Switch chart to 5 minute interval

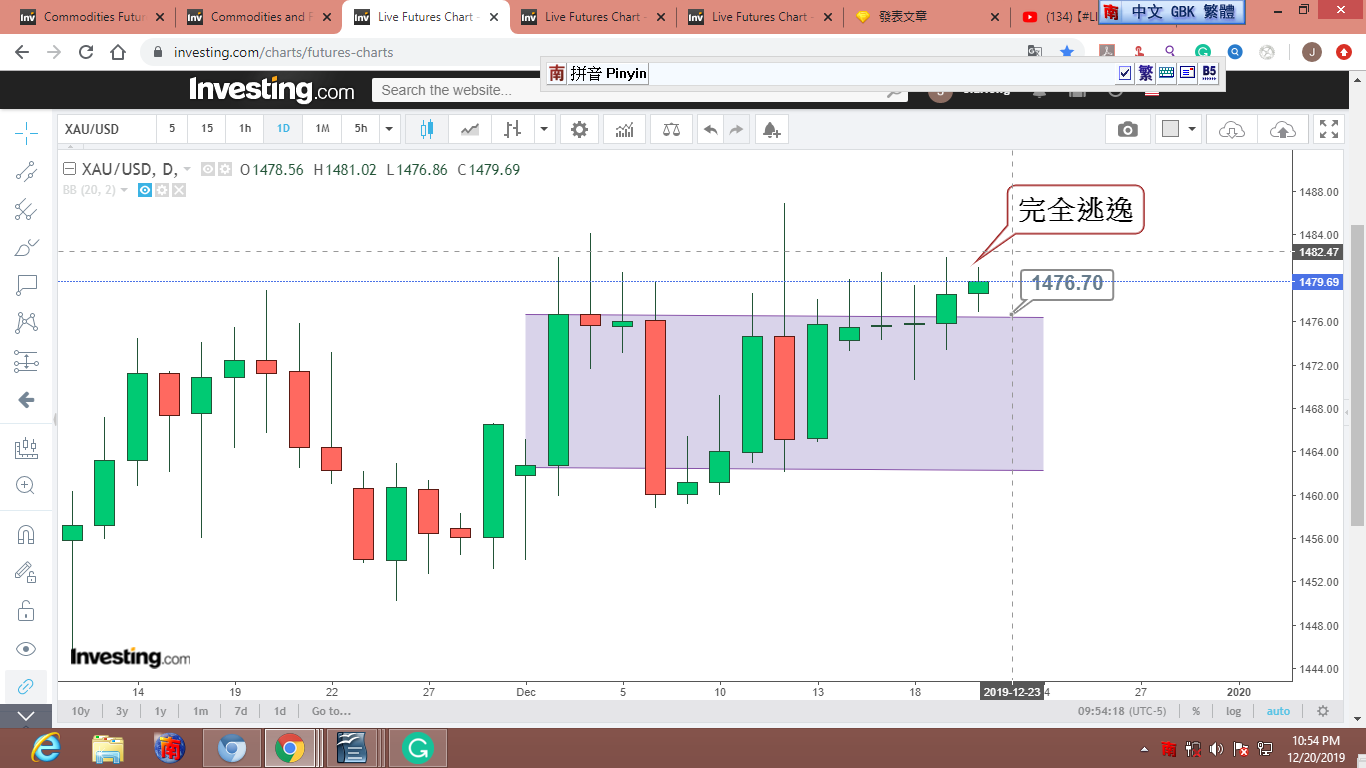click(x=172, y=129)
